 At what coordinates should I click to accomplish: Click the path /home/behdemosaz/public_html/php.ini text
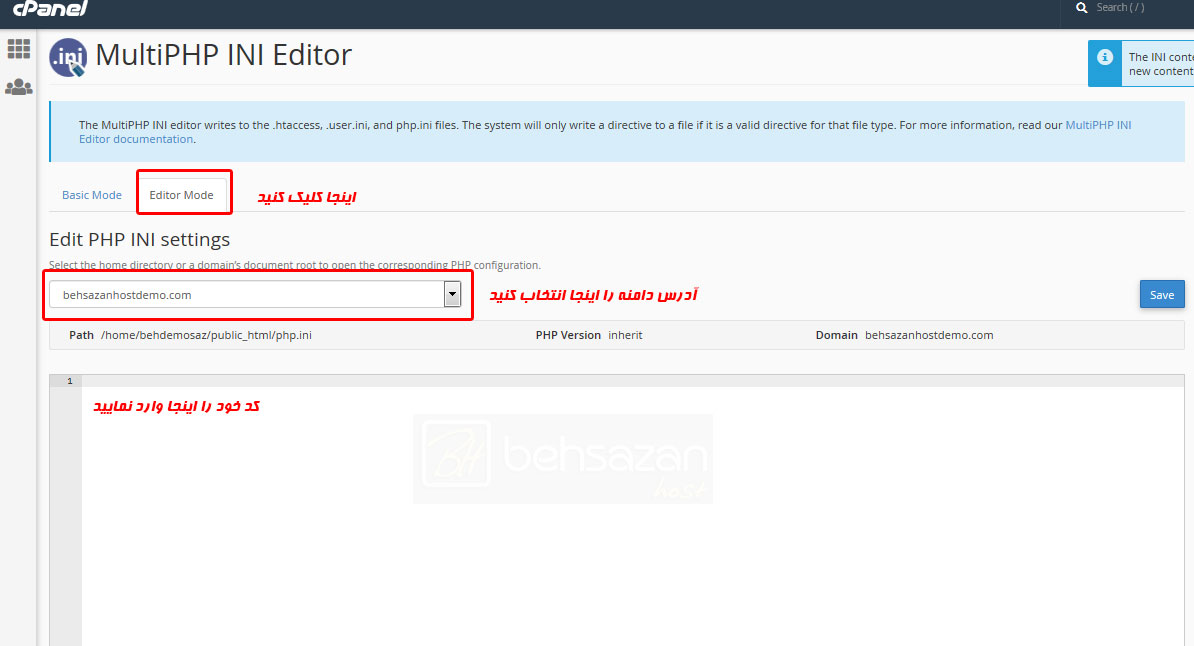(206, 335)
